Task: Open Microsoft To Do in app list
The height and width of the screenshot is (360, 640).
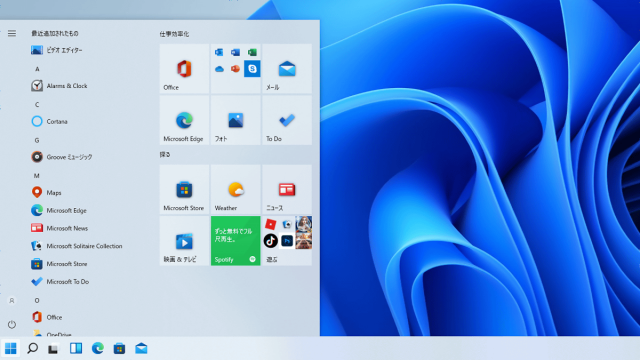Action: pyautogui.click(x=60, y=282)
